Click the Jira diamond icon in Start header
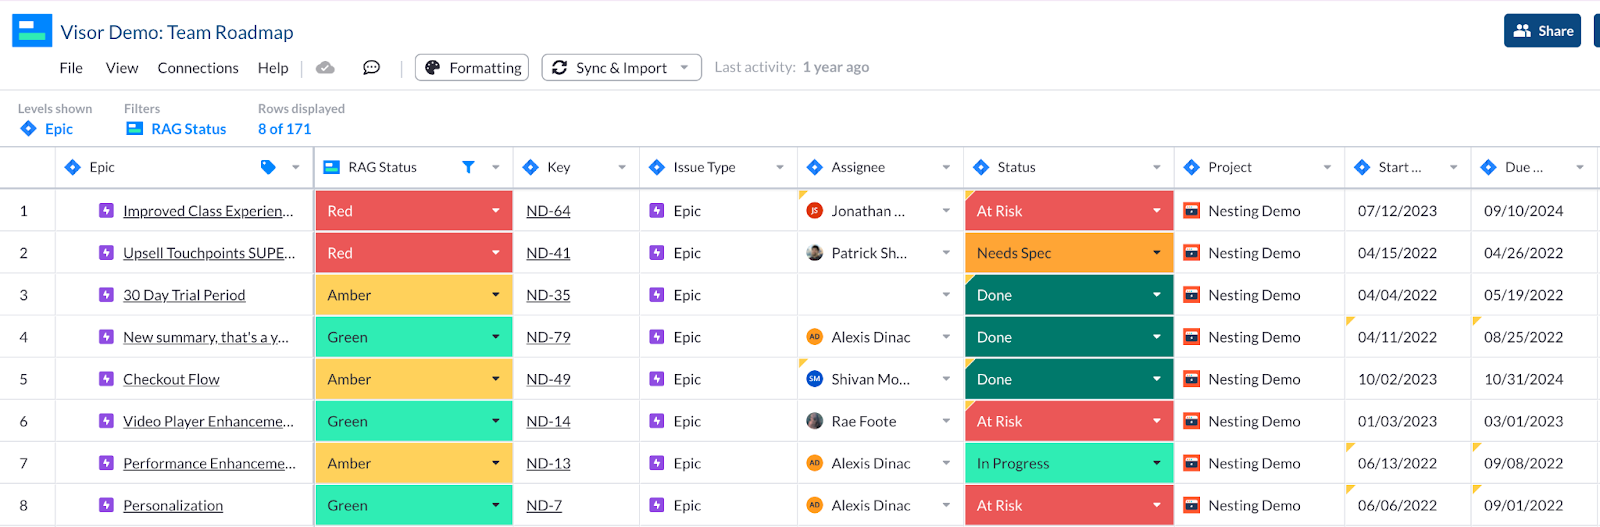1600x527 pixels. [x=1362, y=167]
